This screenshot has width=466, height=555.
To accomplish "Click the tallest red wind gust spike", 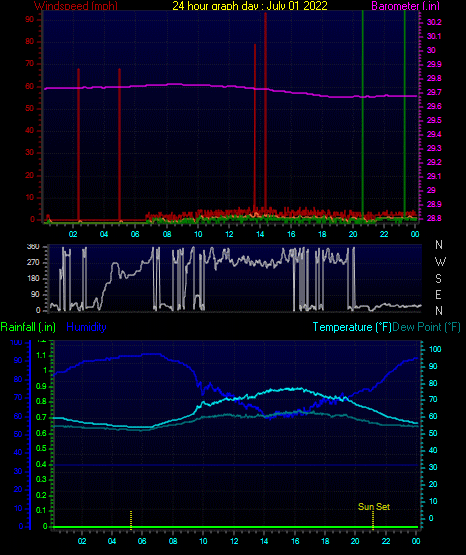I will click(x=265, y=113).
